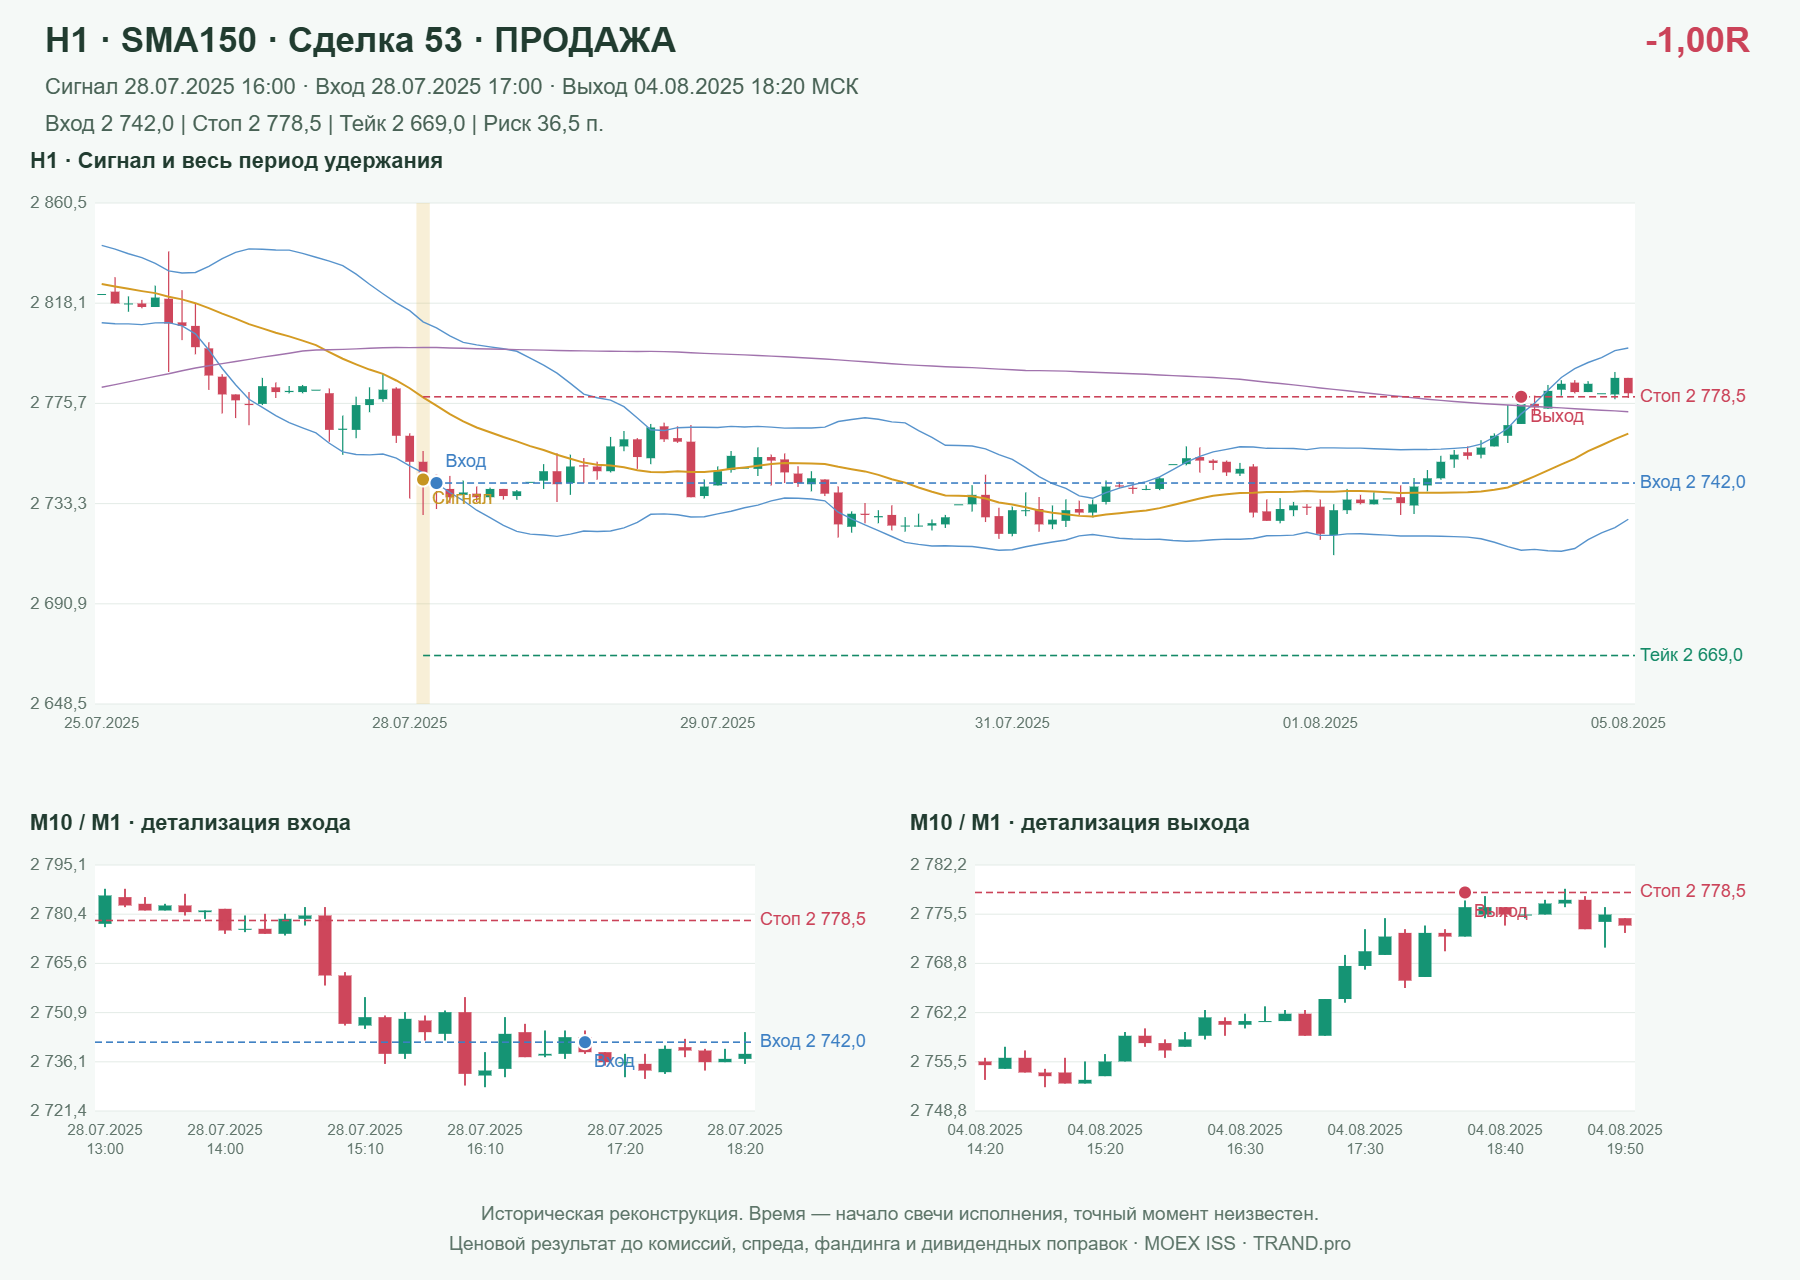Click the line 'Вход 2 742,0 | Стоп 2 778,5 | Тейк…'

coord(324,124)
